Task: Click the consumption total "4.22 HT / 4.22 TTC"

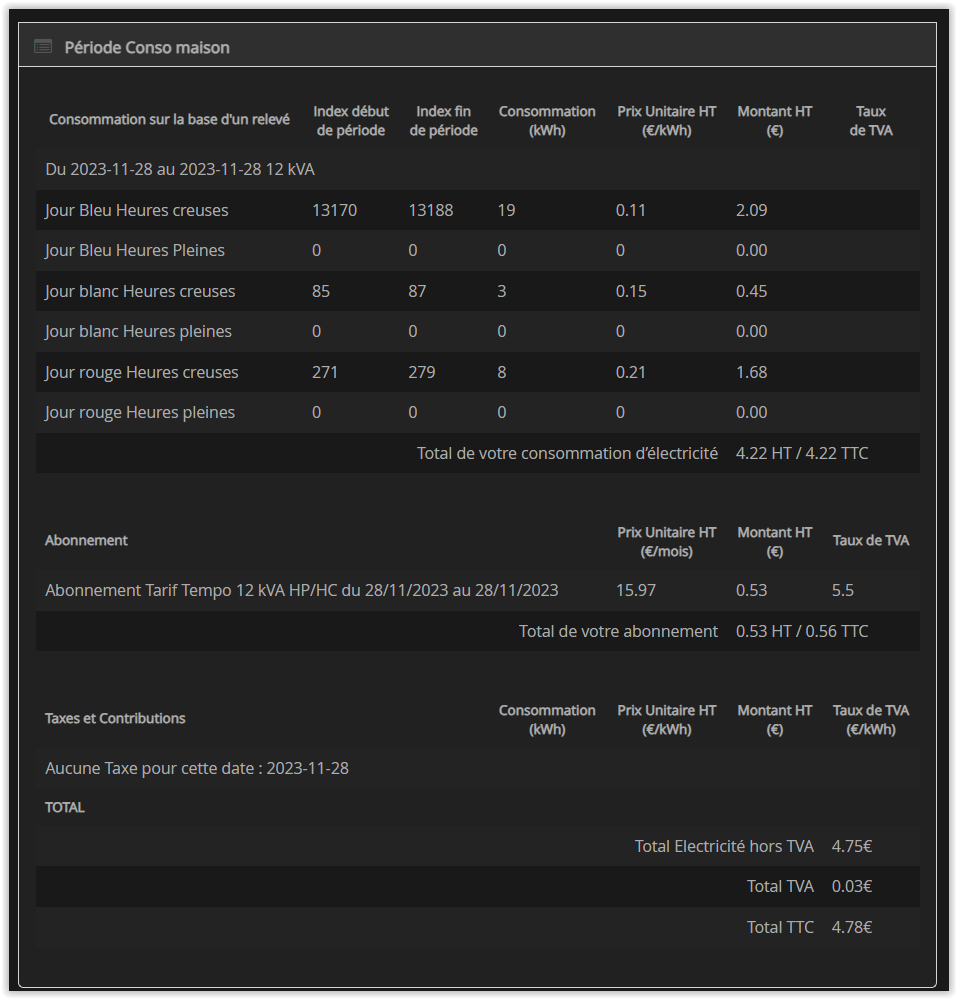Action: point(801,453)
